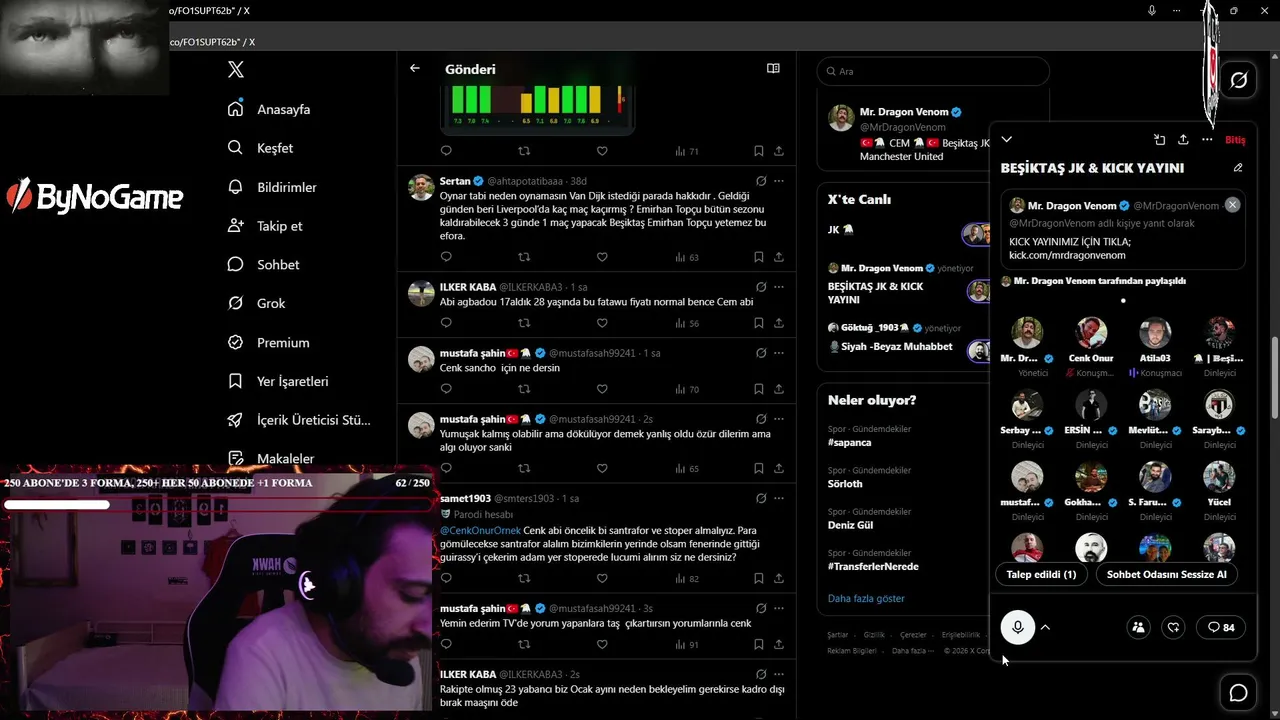Open Spaces pop-out dock icon
This screenshot has width=1280, height=720.
[1159, 140]
